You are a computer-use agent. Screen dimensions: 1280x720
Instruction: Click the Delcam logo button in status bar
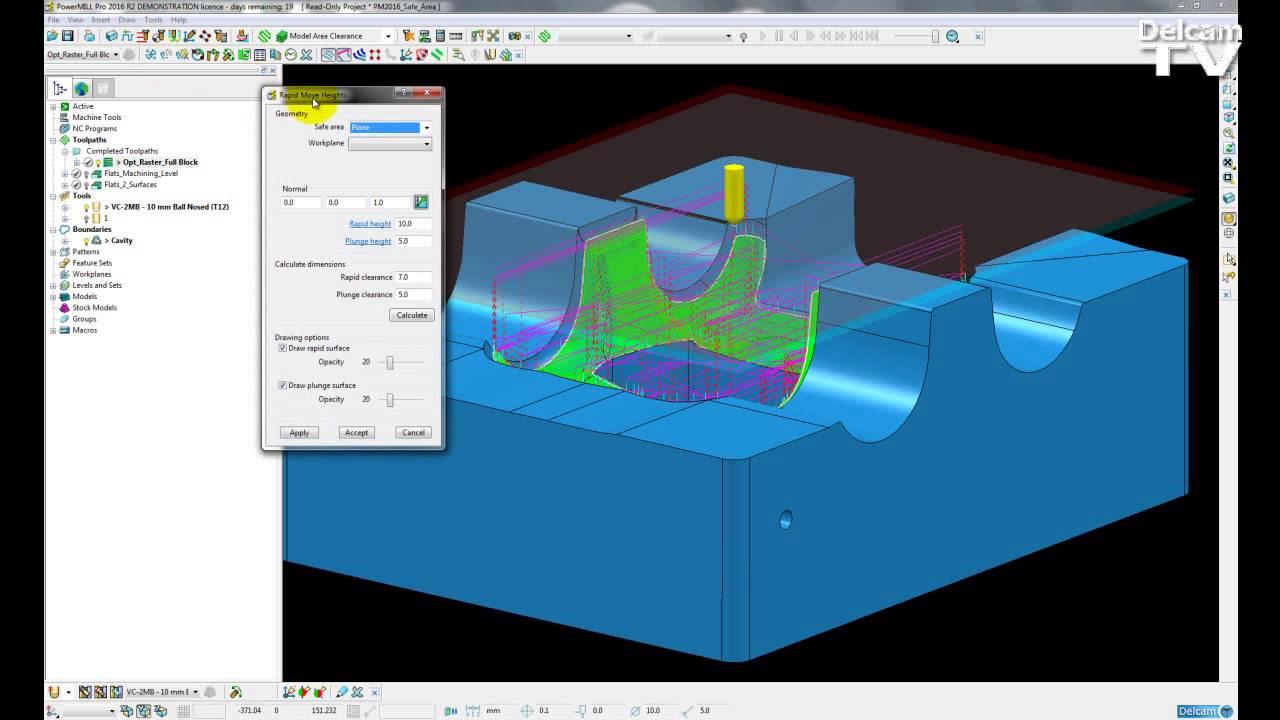tap(1205, 711)
